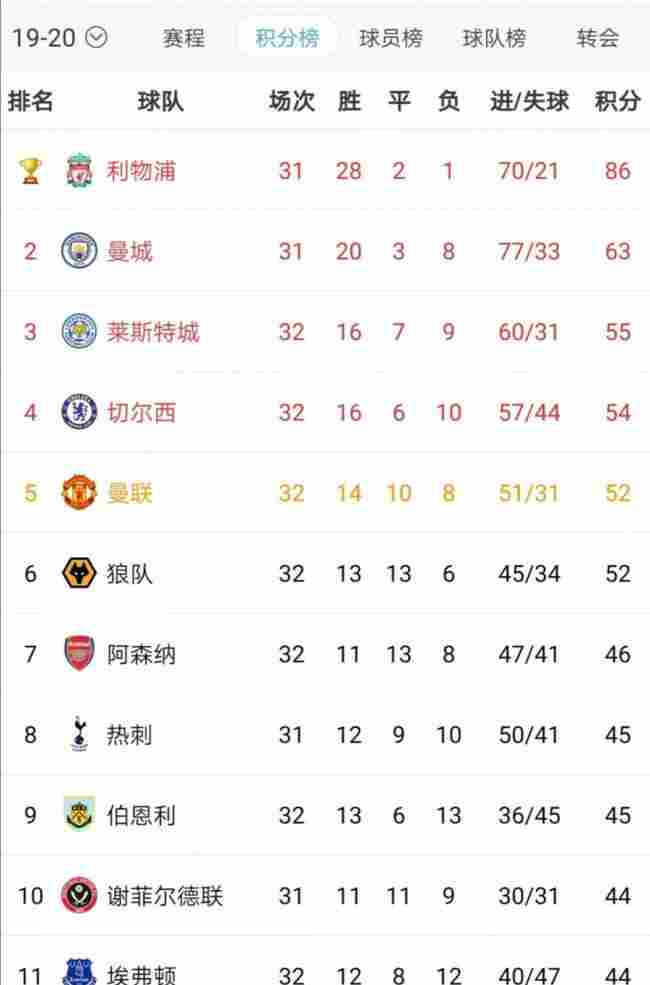Select the Manchester United crest

tap(79, 492)
